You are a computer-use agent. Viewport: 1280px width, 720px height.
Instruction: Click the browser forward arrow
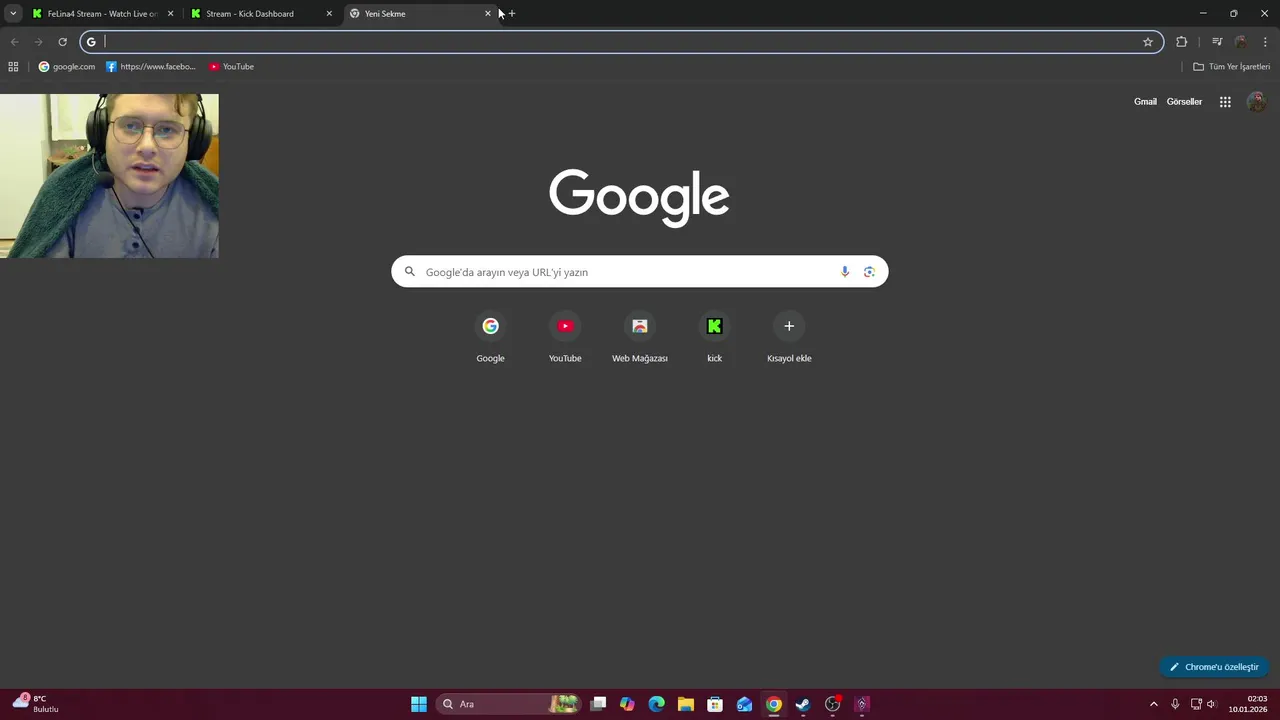(x=38, y=42)
